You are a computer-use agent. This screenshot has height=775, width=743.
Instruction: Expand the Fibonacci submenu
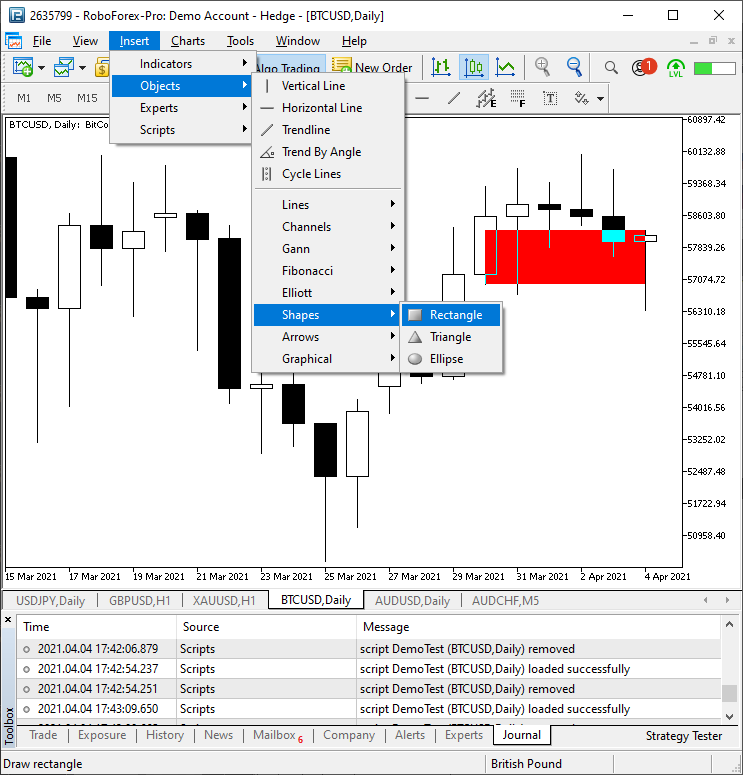(328, 271)
